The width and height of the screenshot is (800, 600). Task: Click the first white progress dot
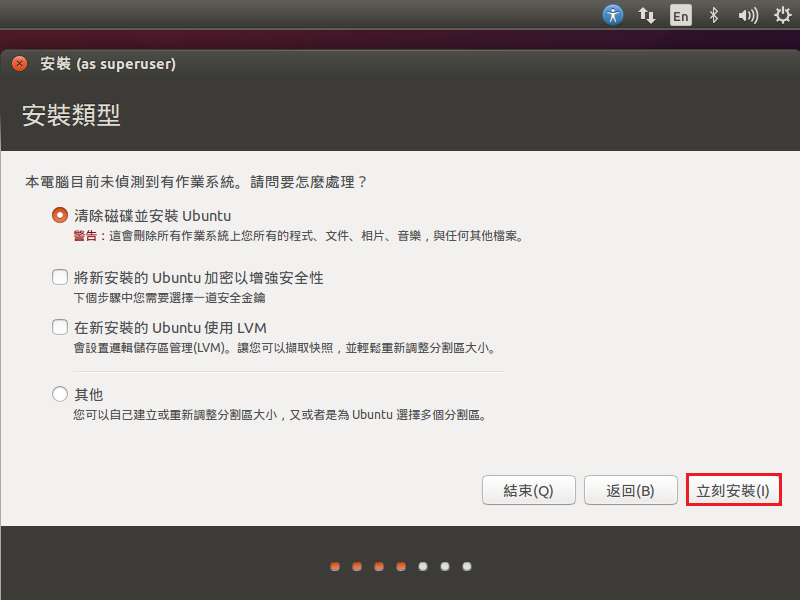[423, 567]
